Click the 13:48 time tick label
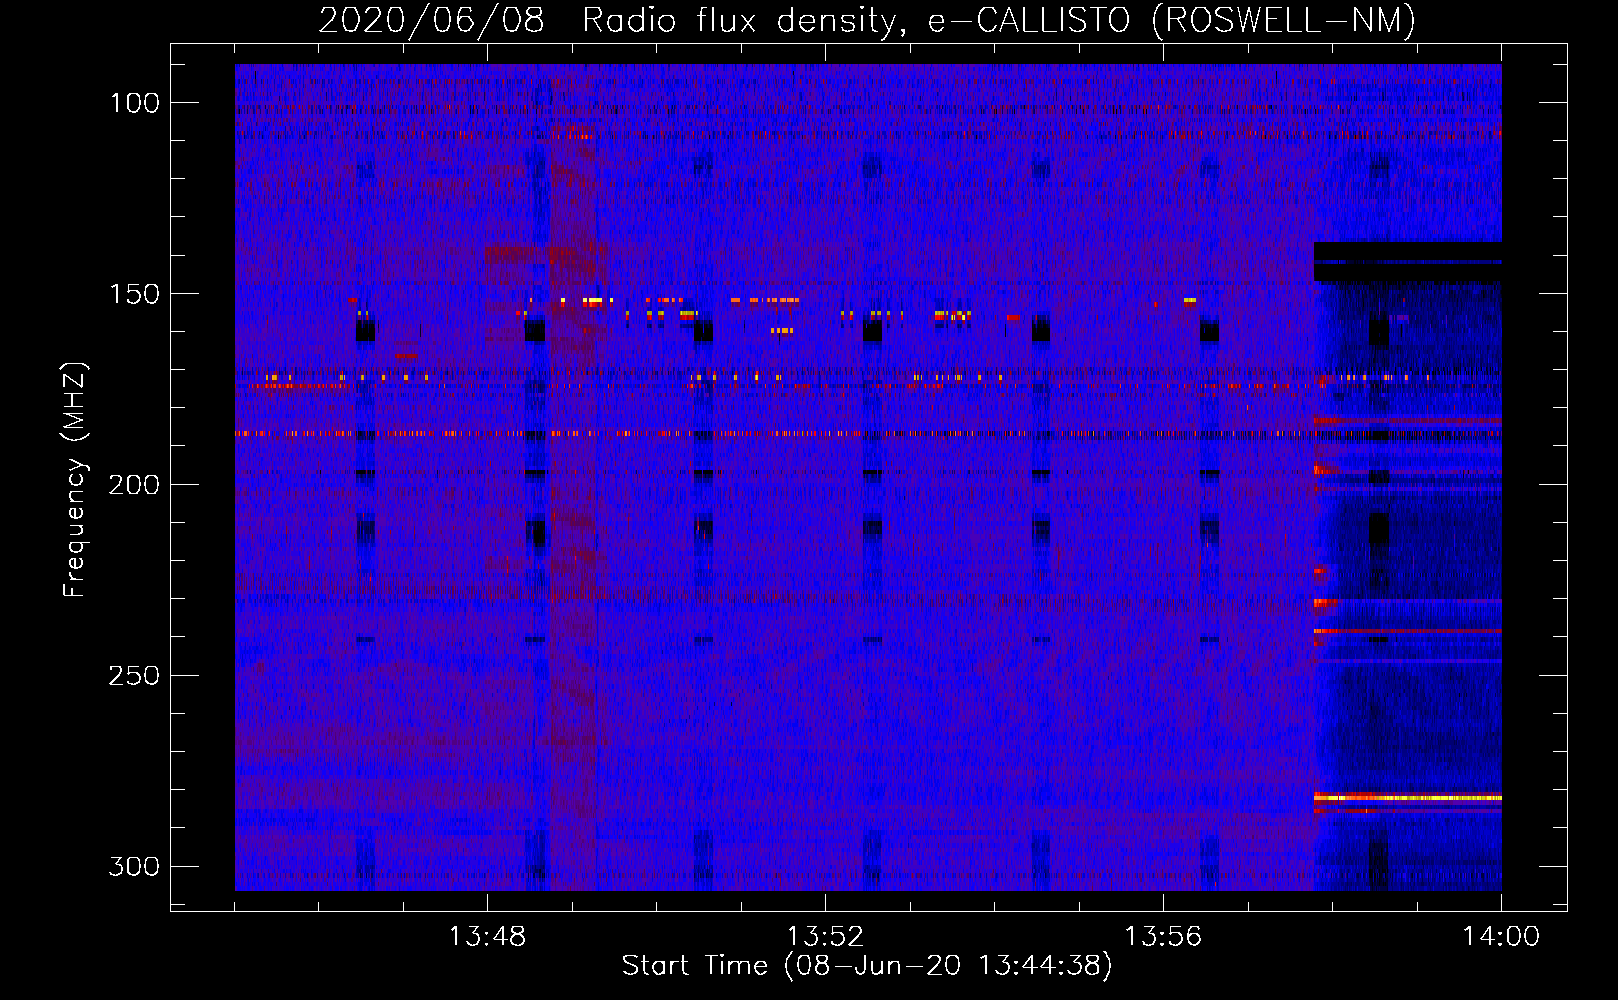The width and height of the screenshot is (1618, 1000). pos(487,937)
